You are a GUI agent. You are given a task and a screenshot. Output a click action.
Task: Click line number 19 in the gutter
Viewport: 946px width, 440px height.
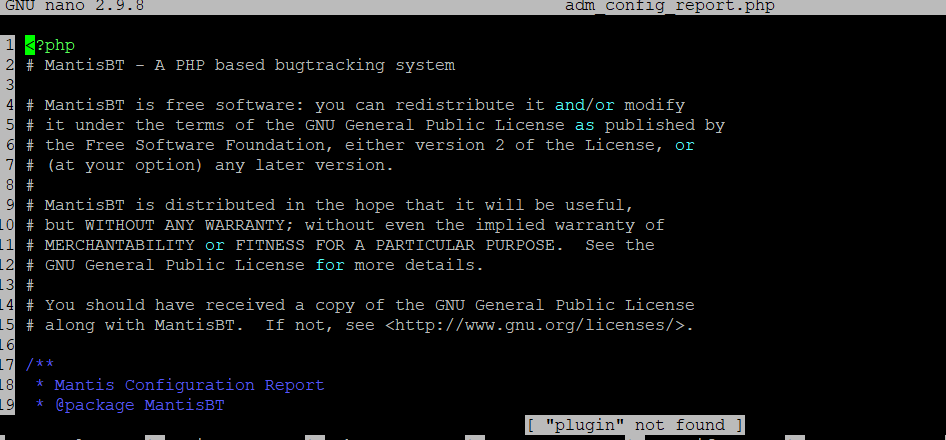(x=9, y=405)
